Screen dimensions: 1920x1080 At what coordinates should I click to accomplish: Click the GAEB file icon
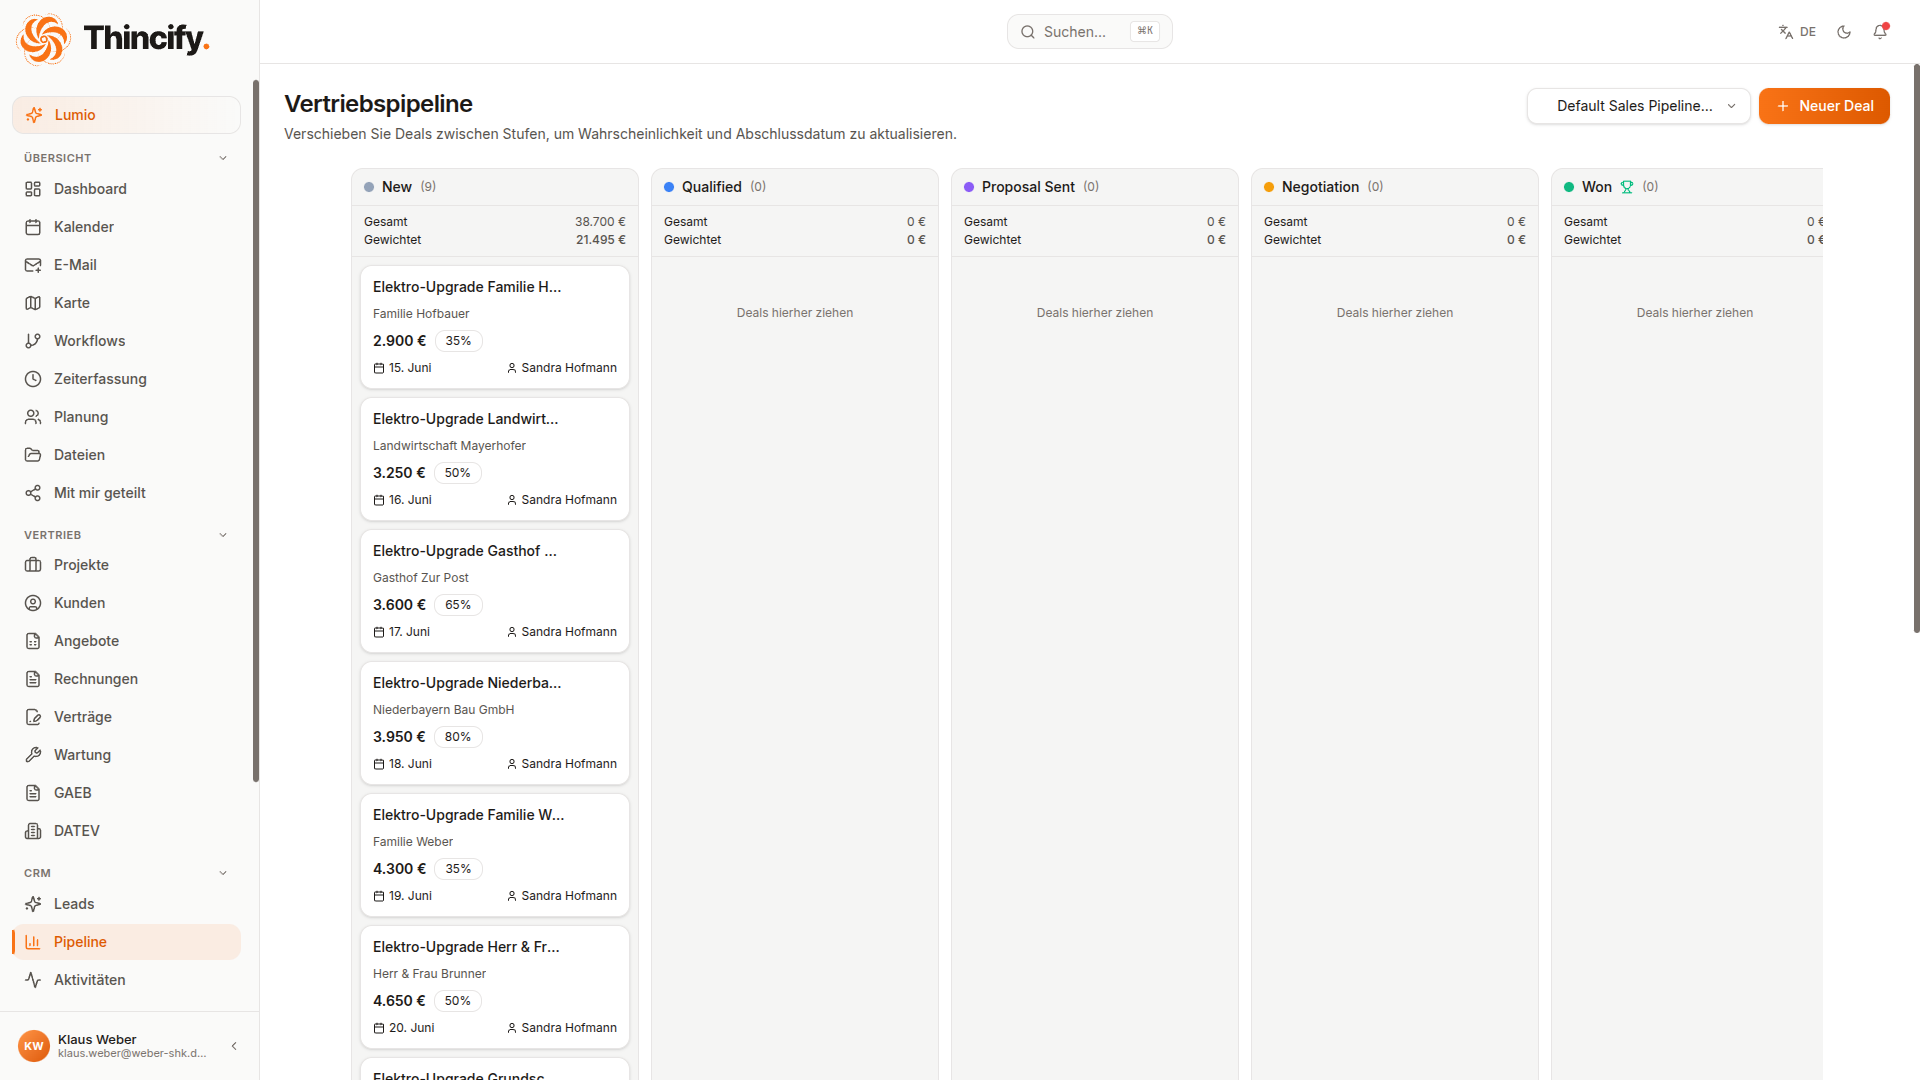tap(33, 793)
